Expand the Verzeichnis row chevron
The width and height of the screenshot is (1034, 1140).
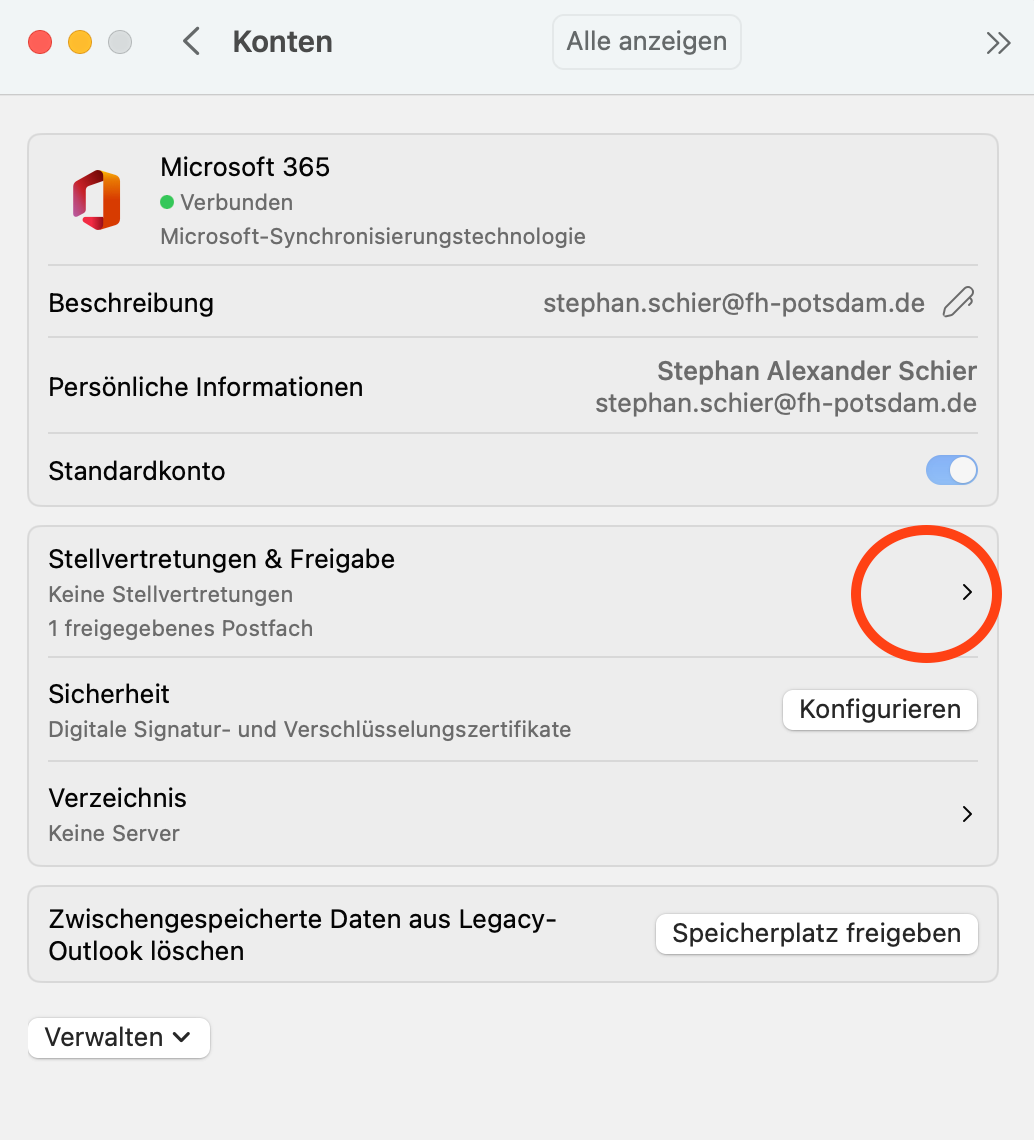tap(966, 814)
